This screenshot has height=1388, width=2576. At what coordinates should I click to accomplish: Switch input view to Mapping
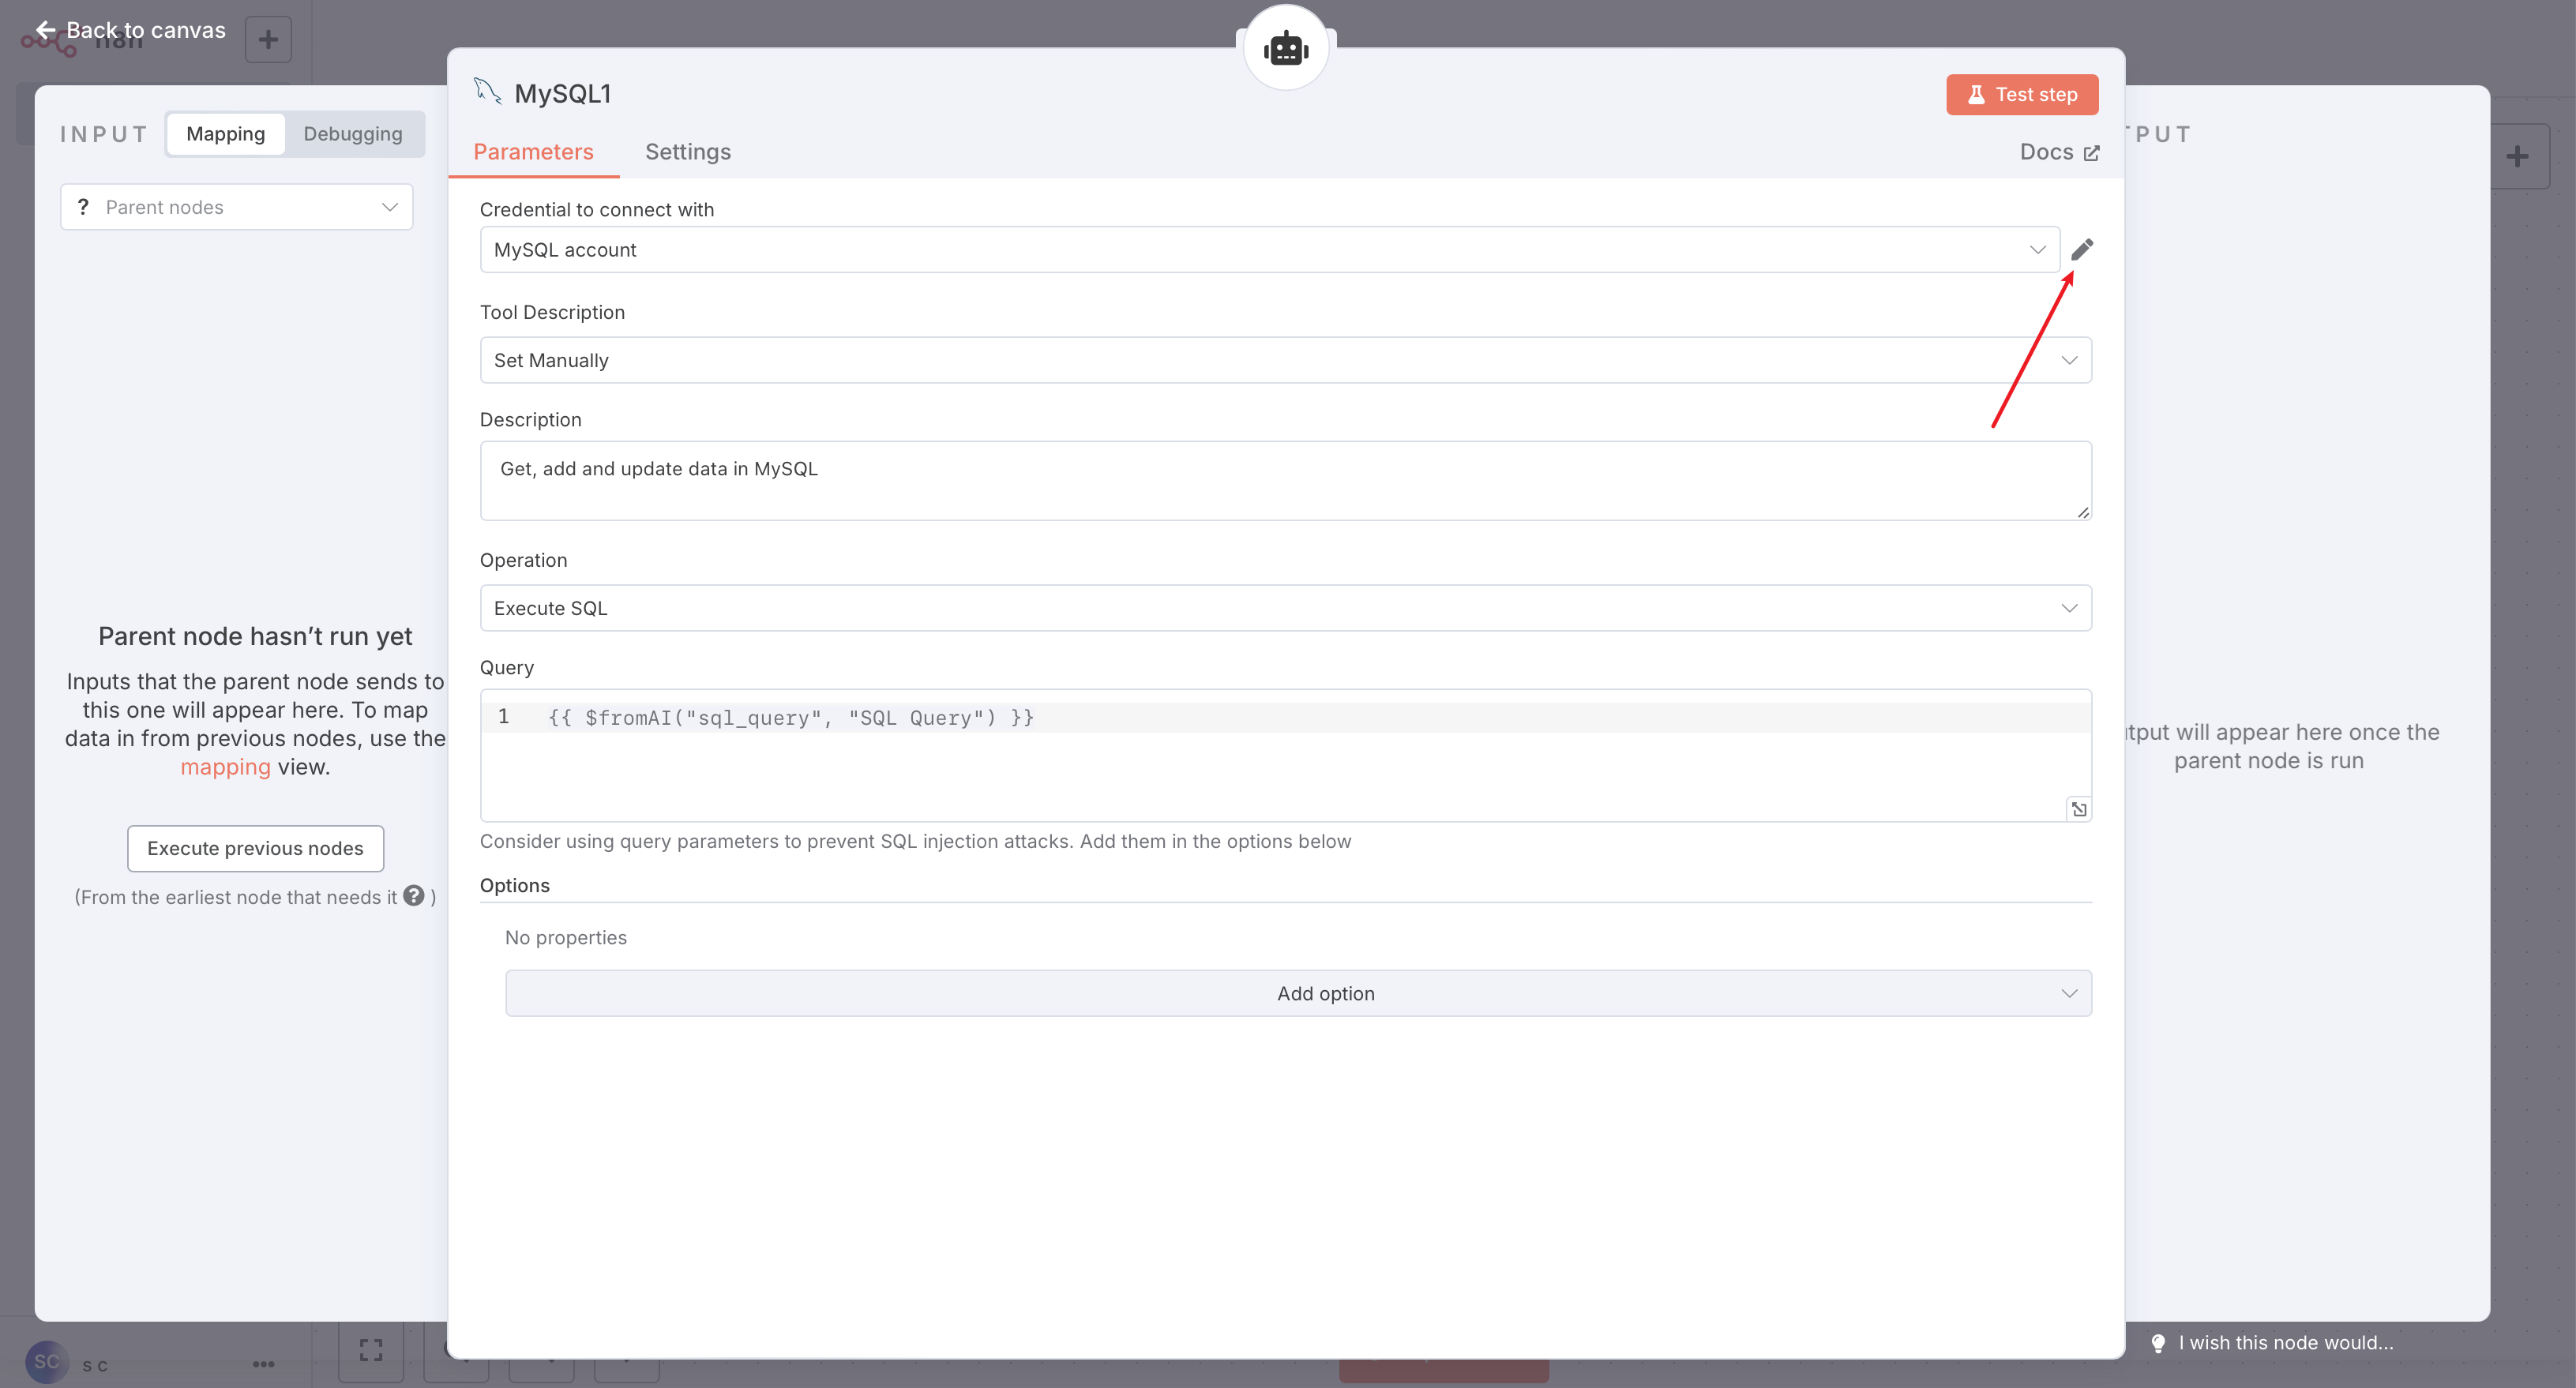[x=225, y=134]
